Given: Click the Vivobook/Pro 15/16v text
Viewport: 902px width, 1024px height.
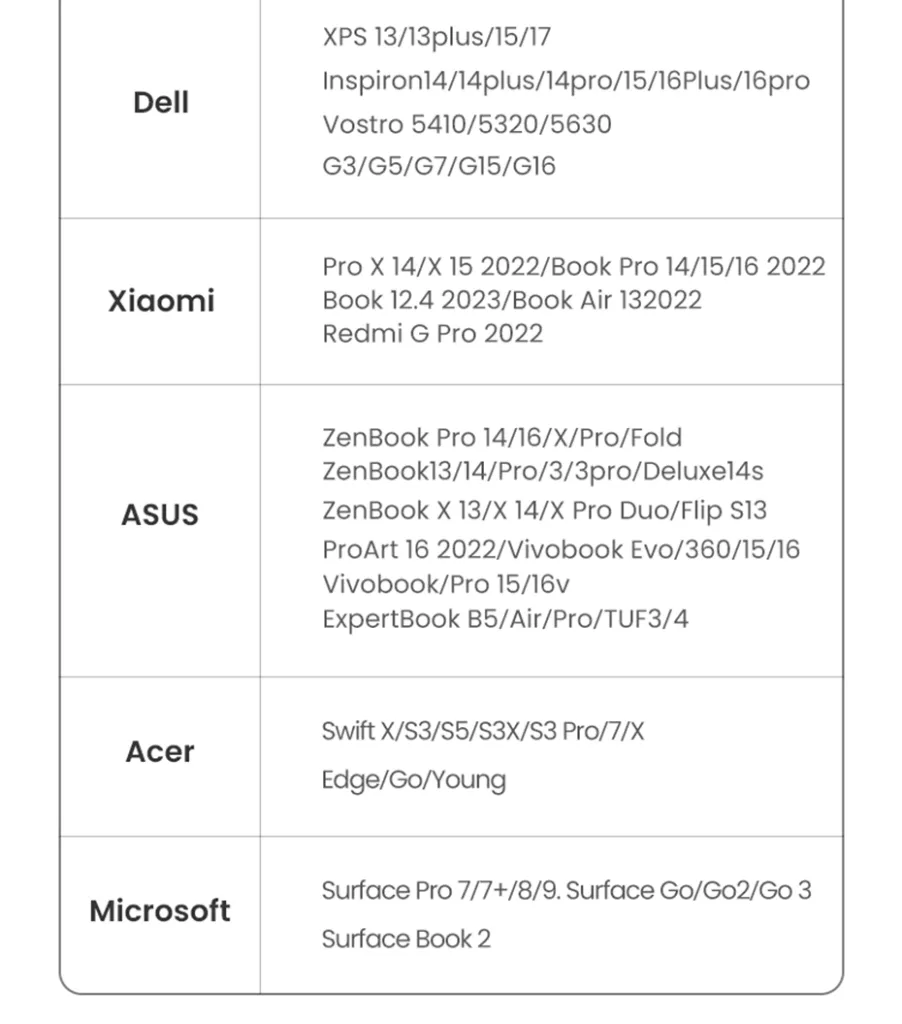Looking at the screenshot, I should 446,584.
